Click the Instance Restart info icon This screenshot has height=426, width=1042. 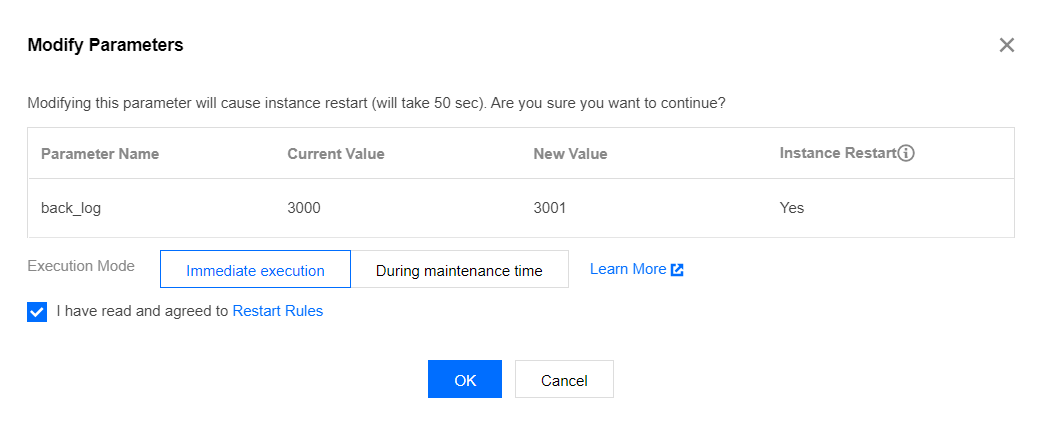(x=906, y=154)
